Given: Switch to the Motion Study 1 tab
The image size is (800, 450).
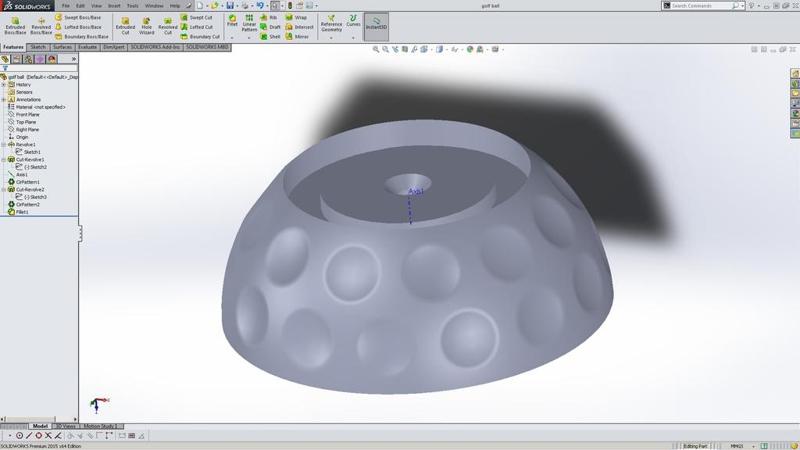Looking at the screenshot, I should tap(100, 426).
